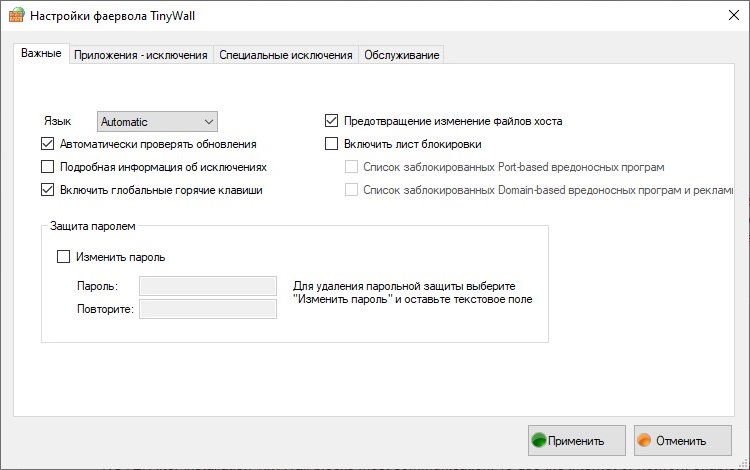Viewport: 750px width, 470px height.
Task: Tick the Port-based вредоносных програм list checkbox
Action: [351, 167]
